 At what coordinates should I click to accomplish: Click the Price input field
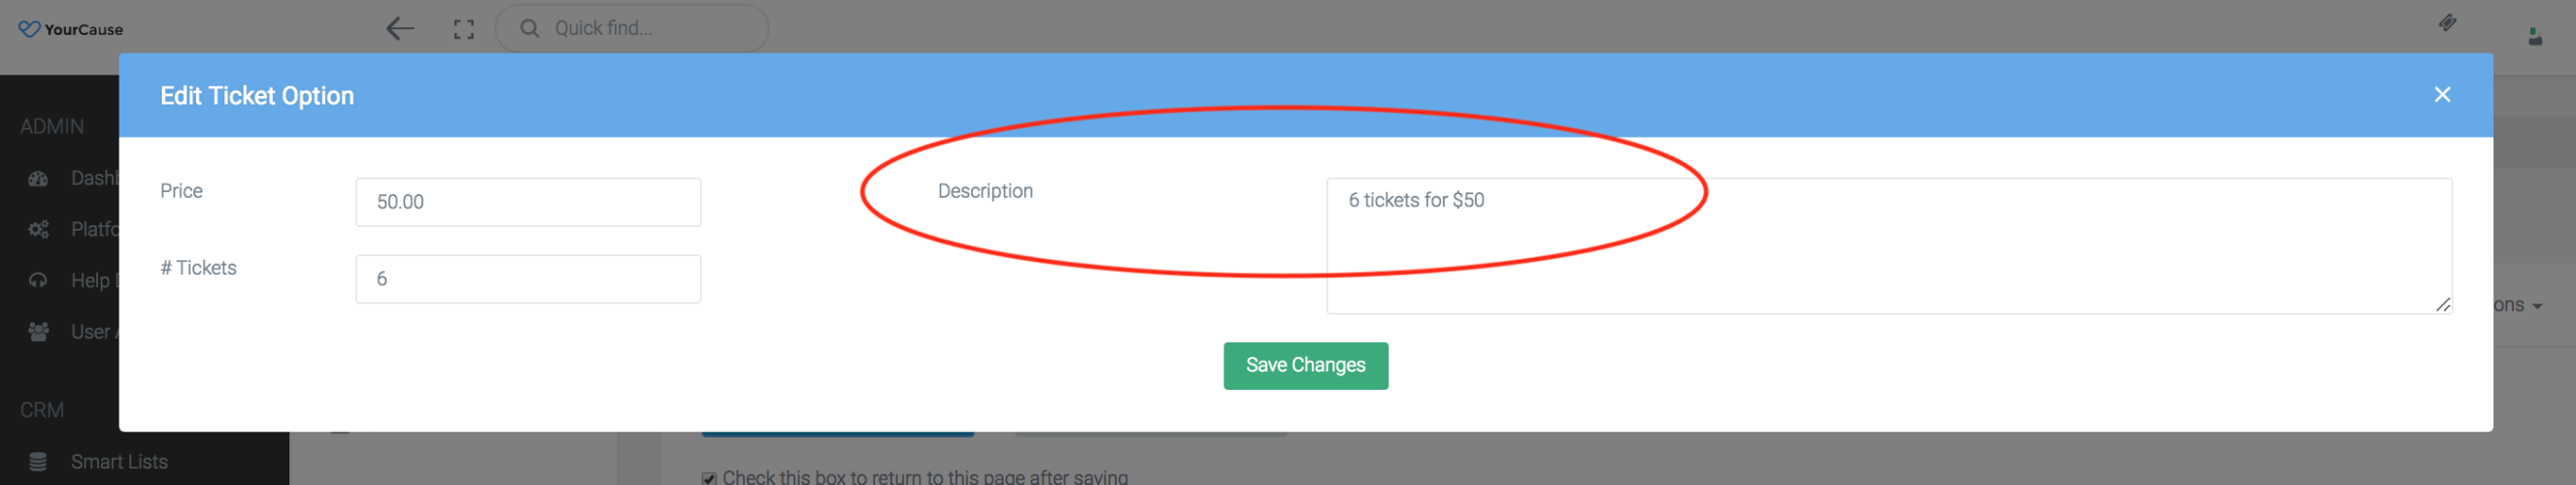pyautogui.click(x=528, y=202)
